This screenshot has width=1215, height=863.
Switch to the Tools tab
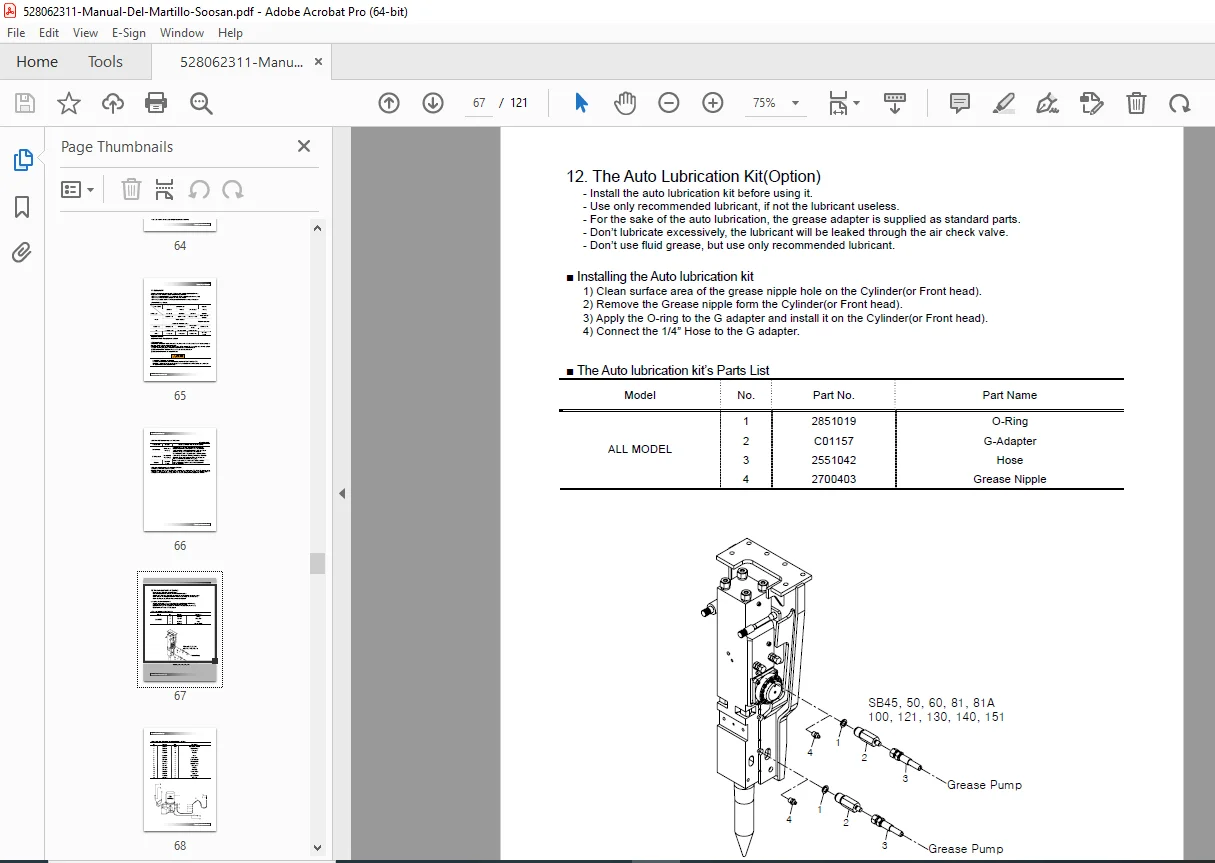click(x=105, y=62)
